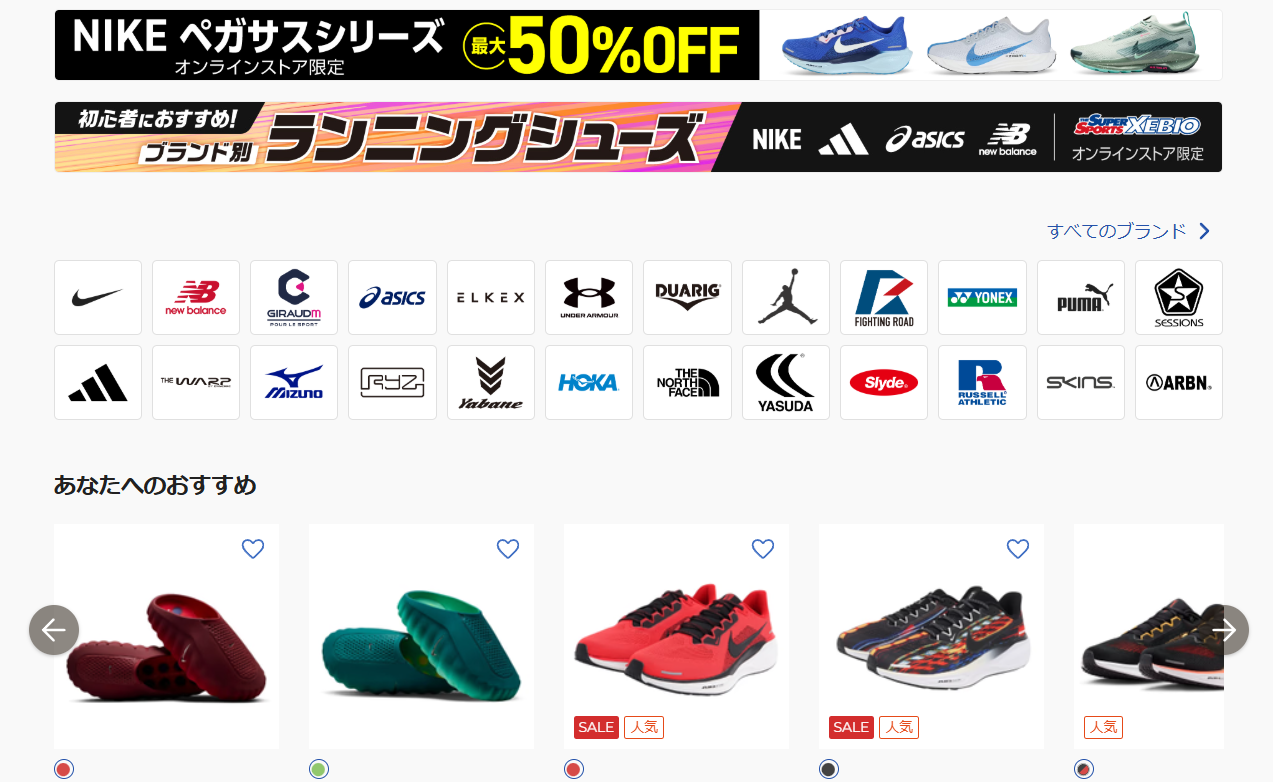Go back in carousel with left arrow
The height and width of the screenshot is (782, 1273).
tap(54, 630)
